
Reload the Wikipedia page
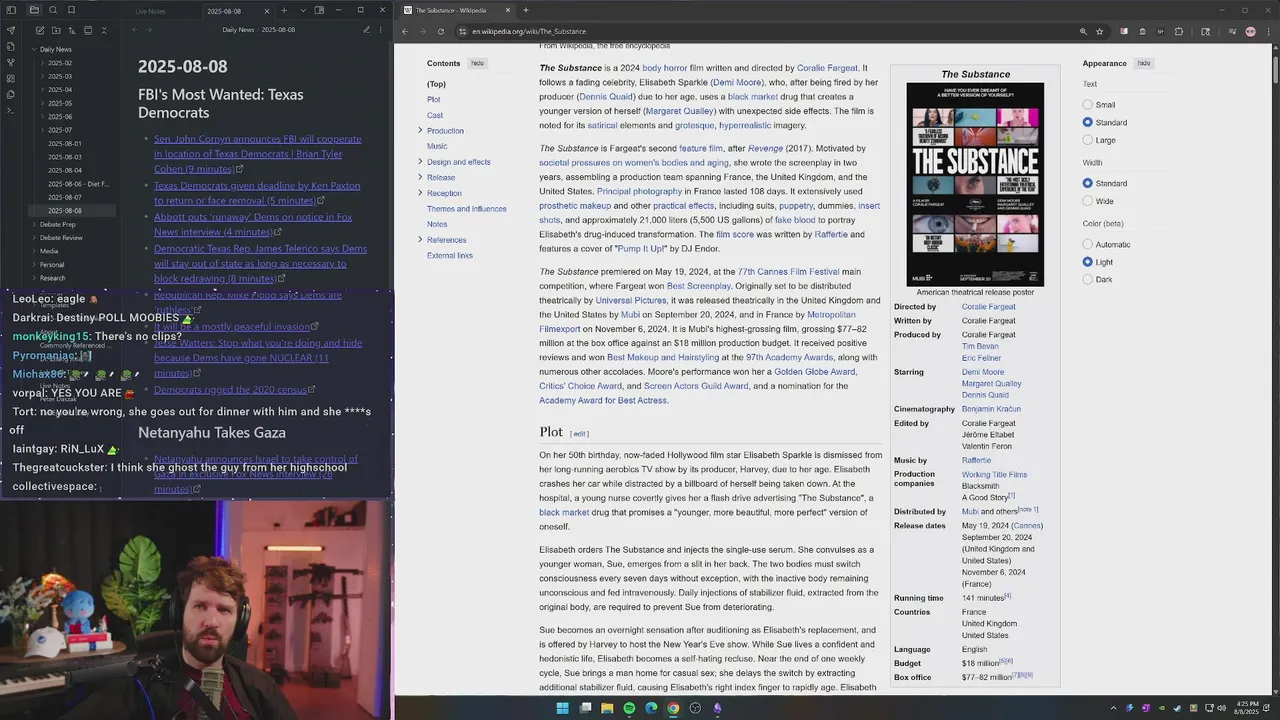tap(441, 31)
